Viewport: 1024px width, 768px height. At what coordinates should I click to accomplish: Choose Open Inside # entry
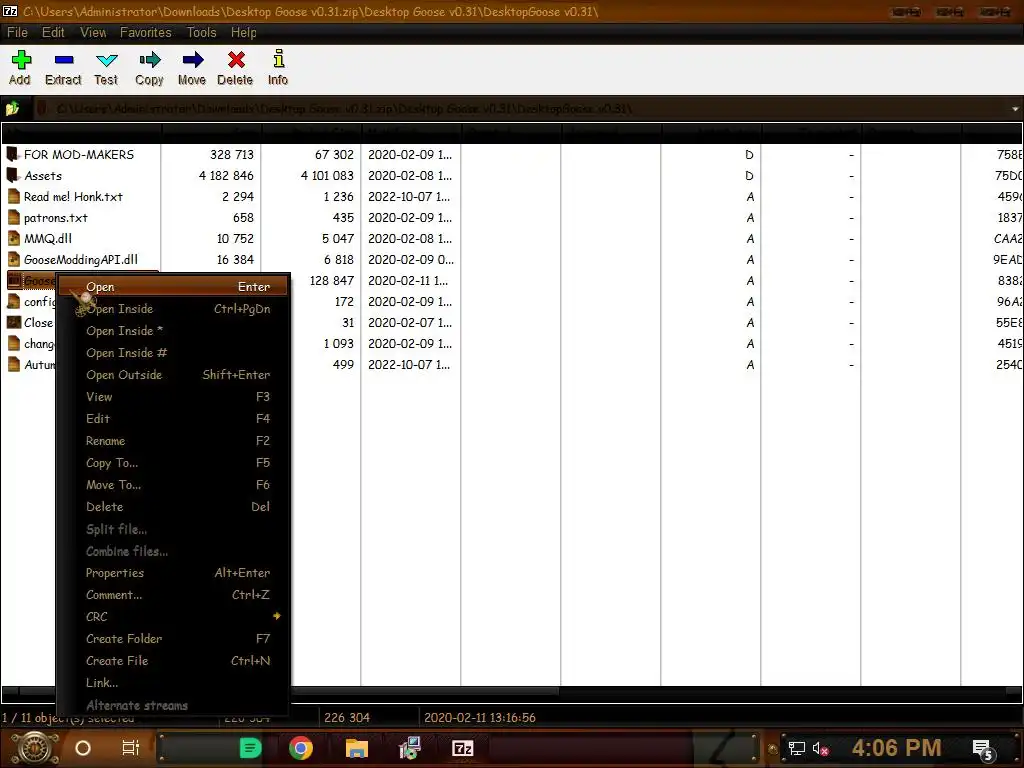173,353
